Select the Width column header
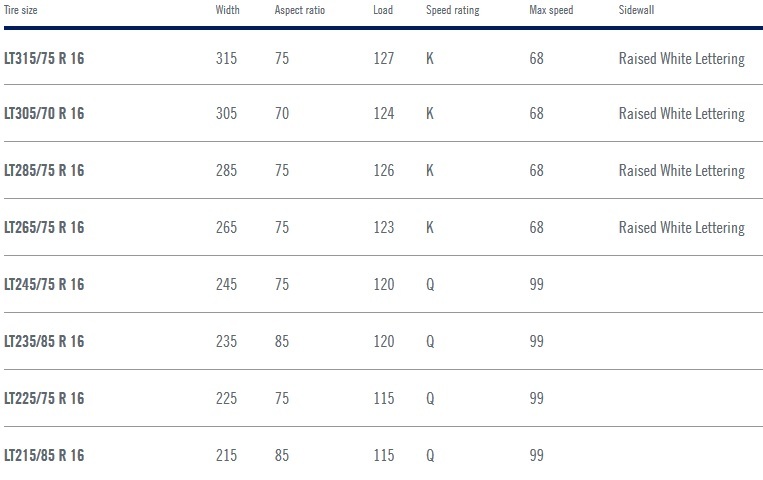The image size is (763, 480). (x=227, y=10)
